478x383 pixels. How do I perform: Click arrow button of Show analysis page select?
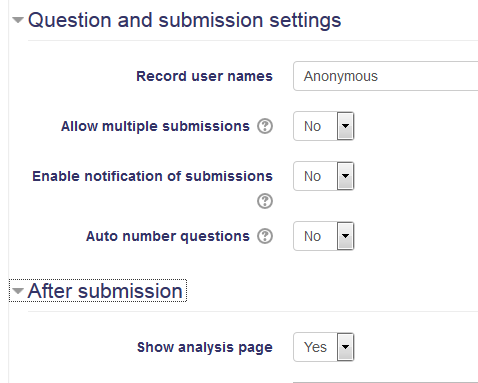[x=345, y=347]
